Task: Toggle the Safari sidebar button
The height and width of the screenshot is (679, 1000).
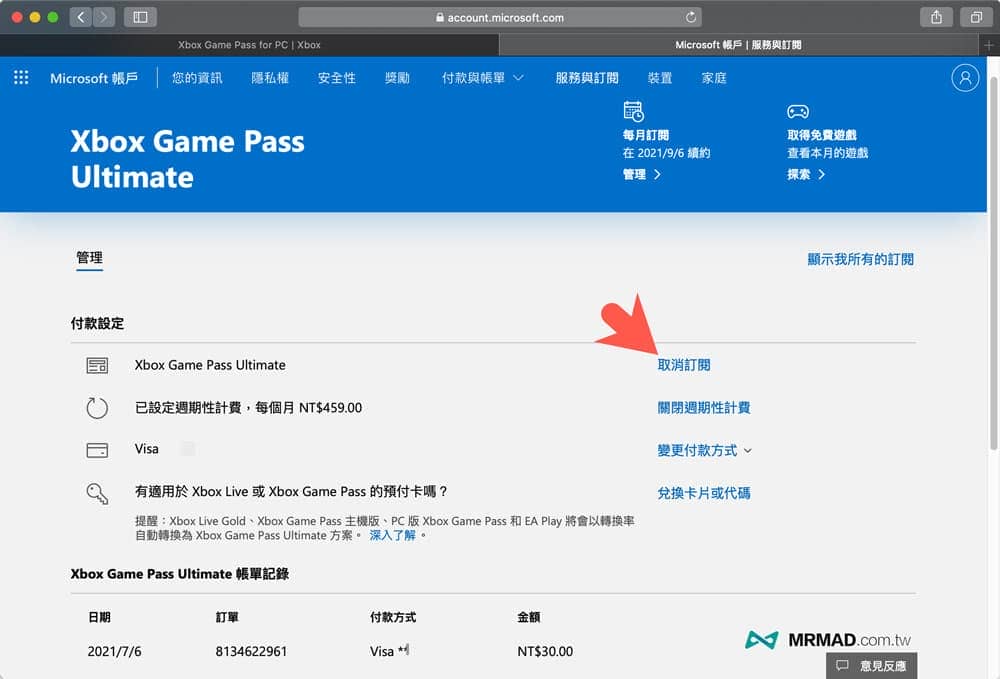Action: click(140, 17)
